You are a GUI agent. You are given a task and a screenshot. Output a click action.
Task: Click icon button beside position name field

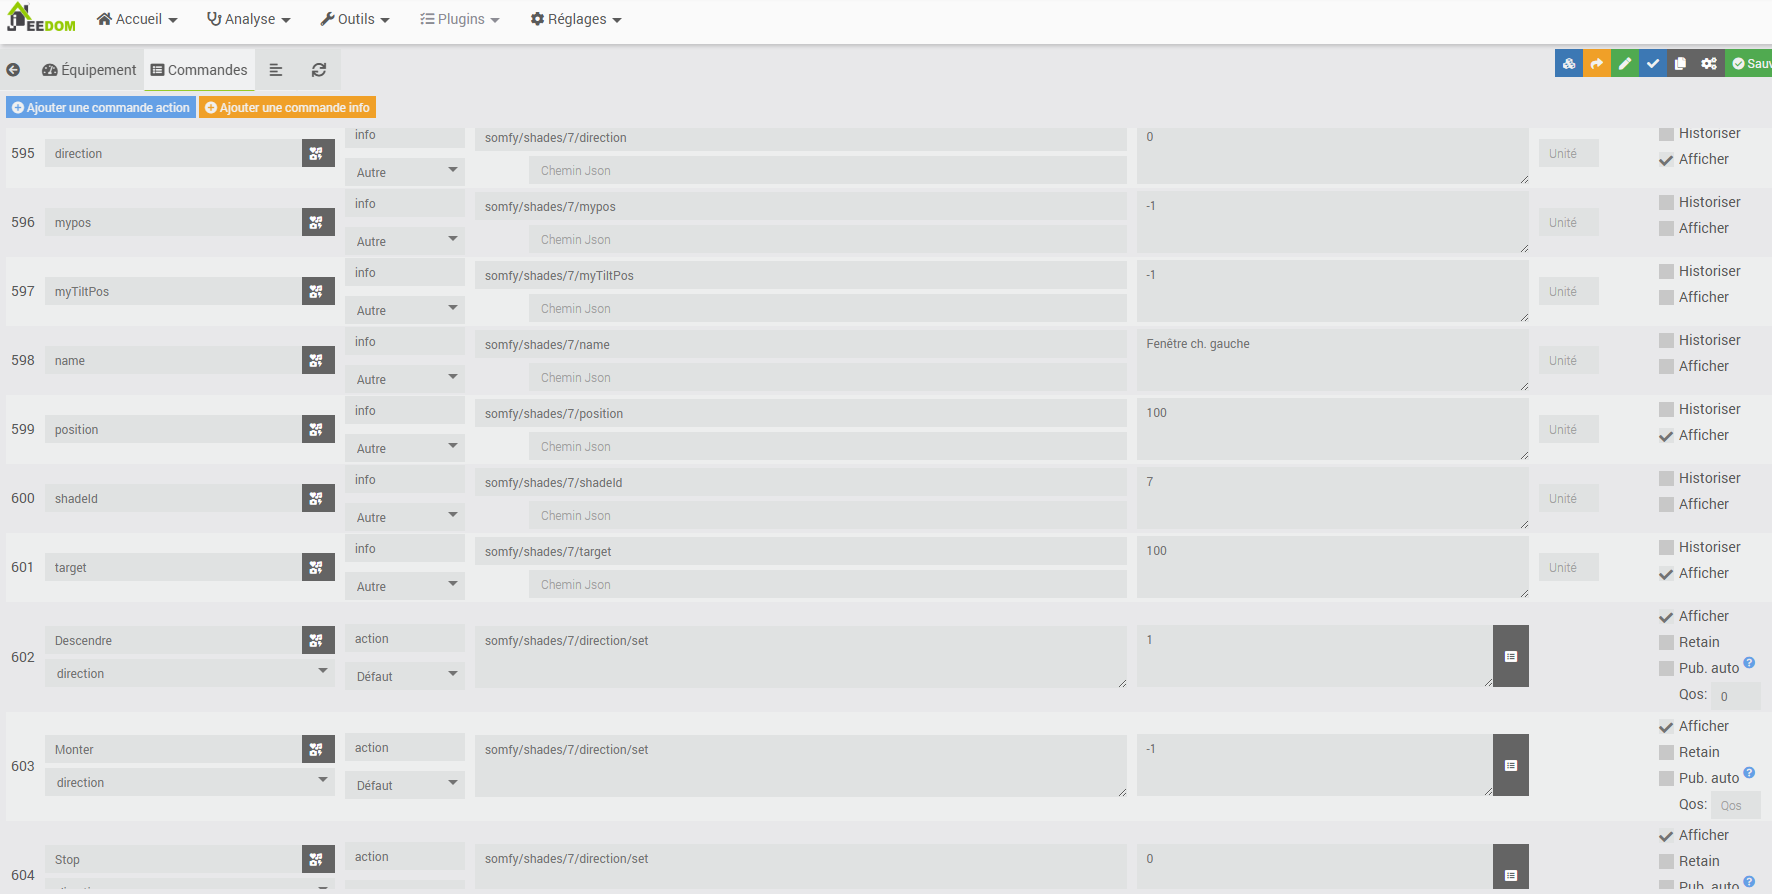pyautogui.click(x=318, y=429)
